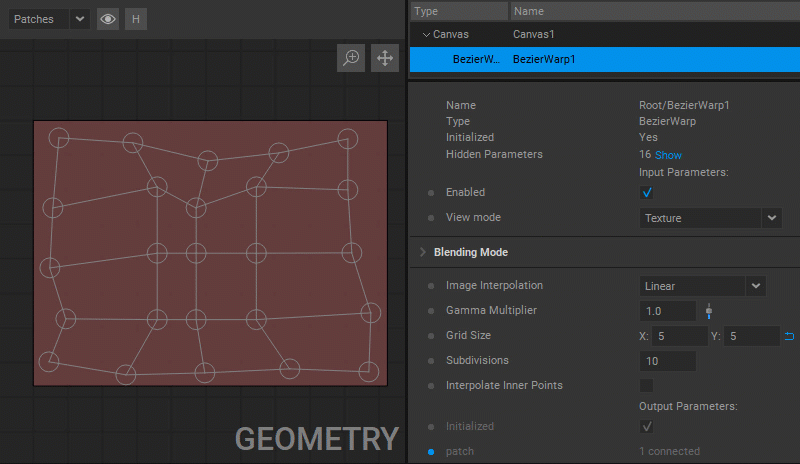This screenshot has width=800, height=464.
Task: Open the View mode Texture dropdown
Action: point(710,218)
